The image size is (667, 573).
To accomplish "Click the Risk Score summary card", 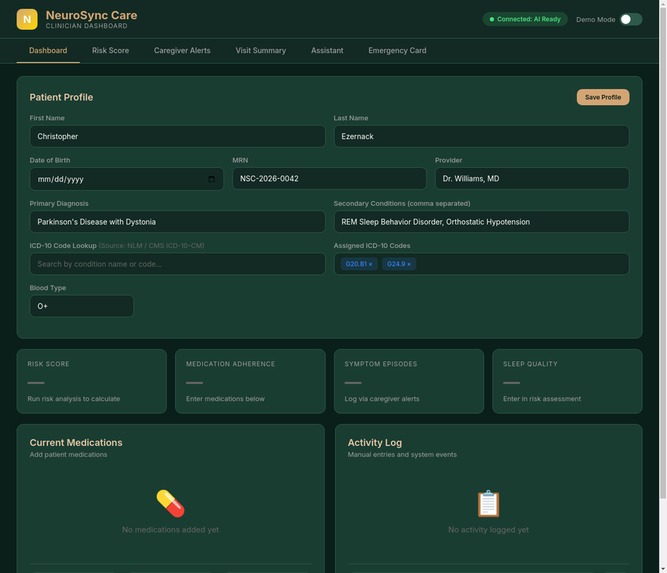I will [x=91, y=381].
